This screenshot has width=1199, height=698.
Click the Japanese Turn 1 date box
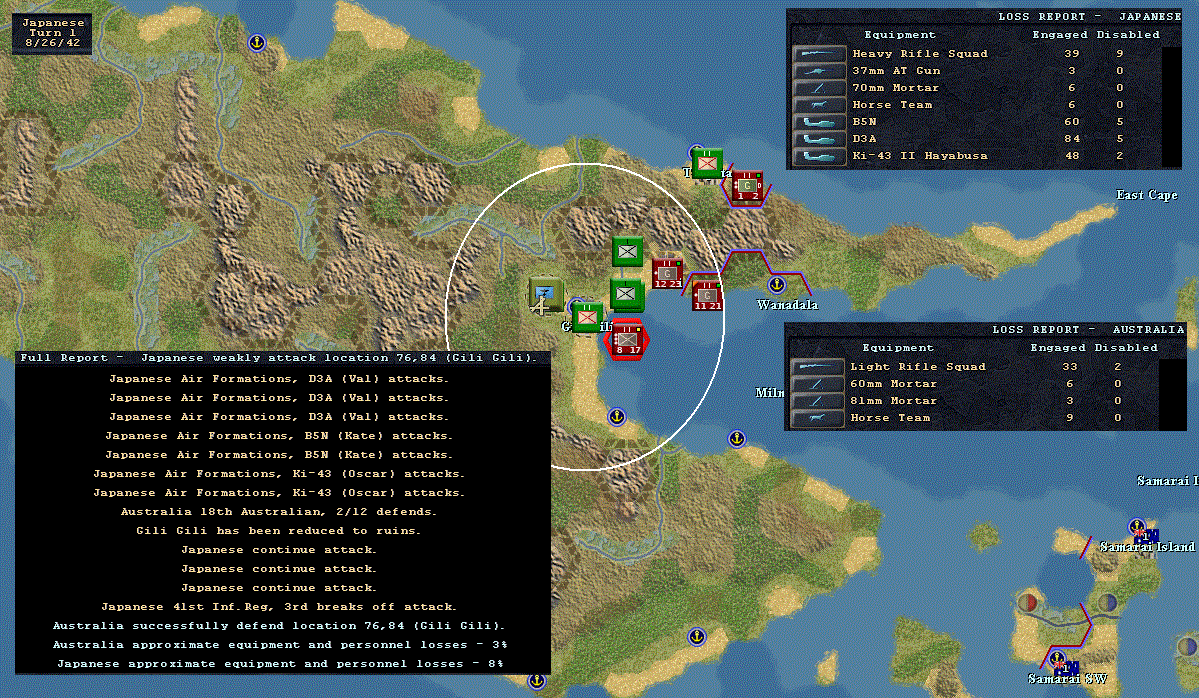[x=52, y=33]
